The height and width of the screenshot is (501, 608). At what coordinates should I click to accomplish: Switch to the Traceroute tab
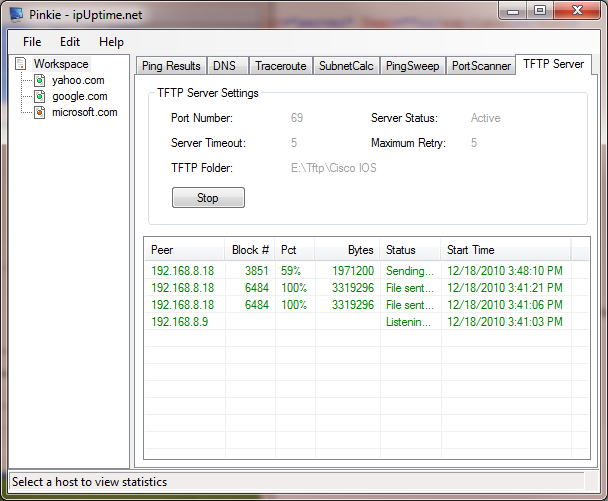tap(281, 66)
